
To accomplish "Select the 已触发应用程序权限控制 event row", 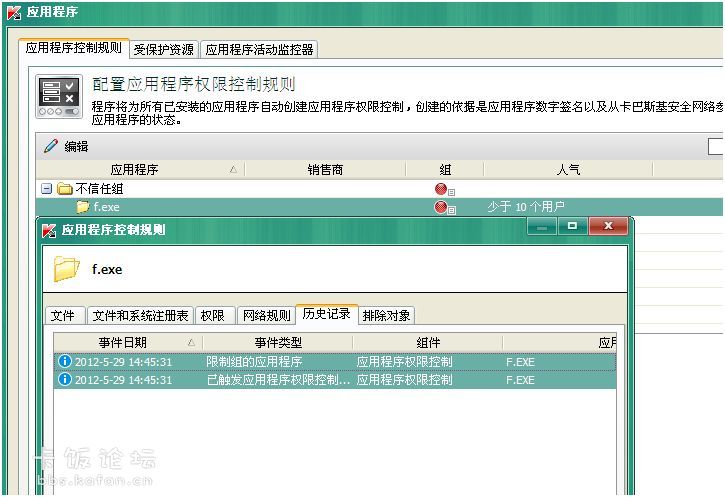I will [335, 380].
